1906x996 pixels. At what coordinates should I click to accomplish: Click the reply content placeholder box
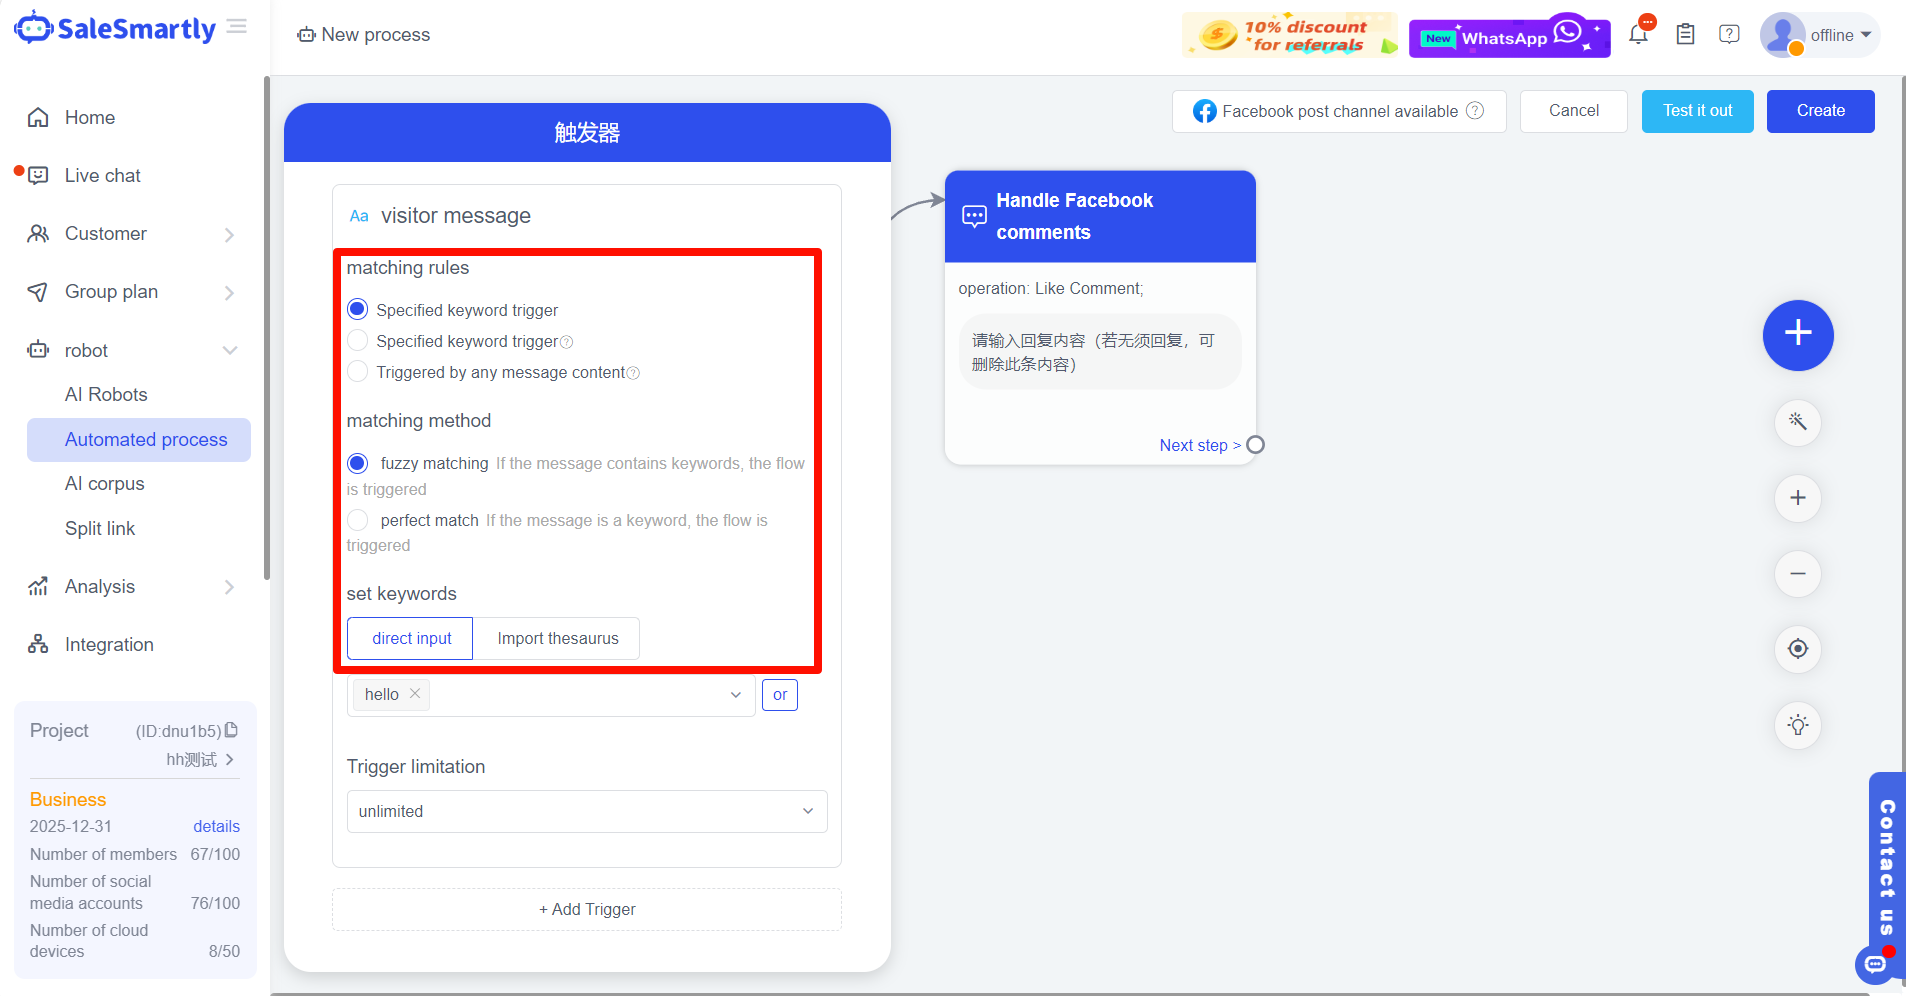(x=1100, y=352)
